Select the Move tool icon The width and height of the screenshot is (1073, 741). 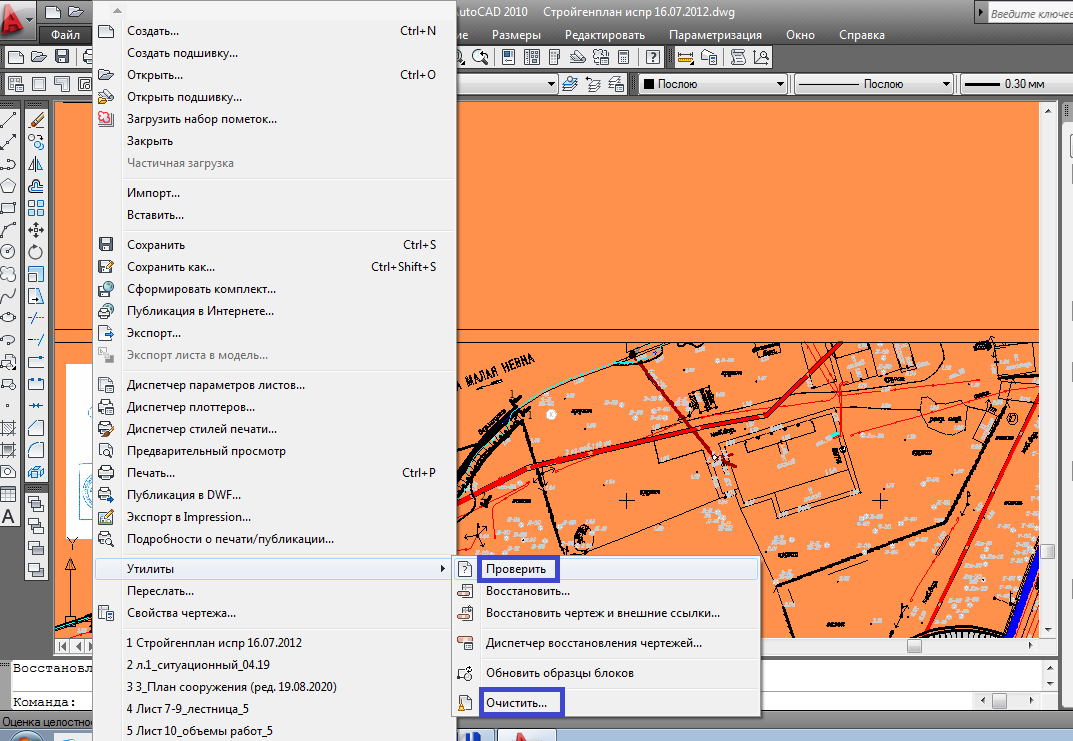(37, 230)
